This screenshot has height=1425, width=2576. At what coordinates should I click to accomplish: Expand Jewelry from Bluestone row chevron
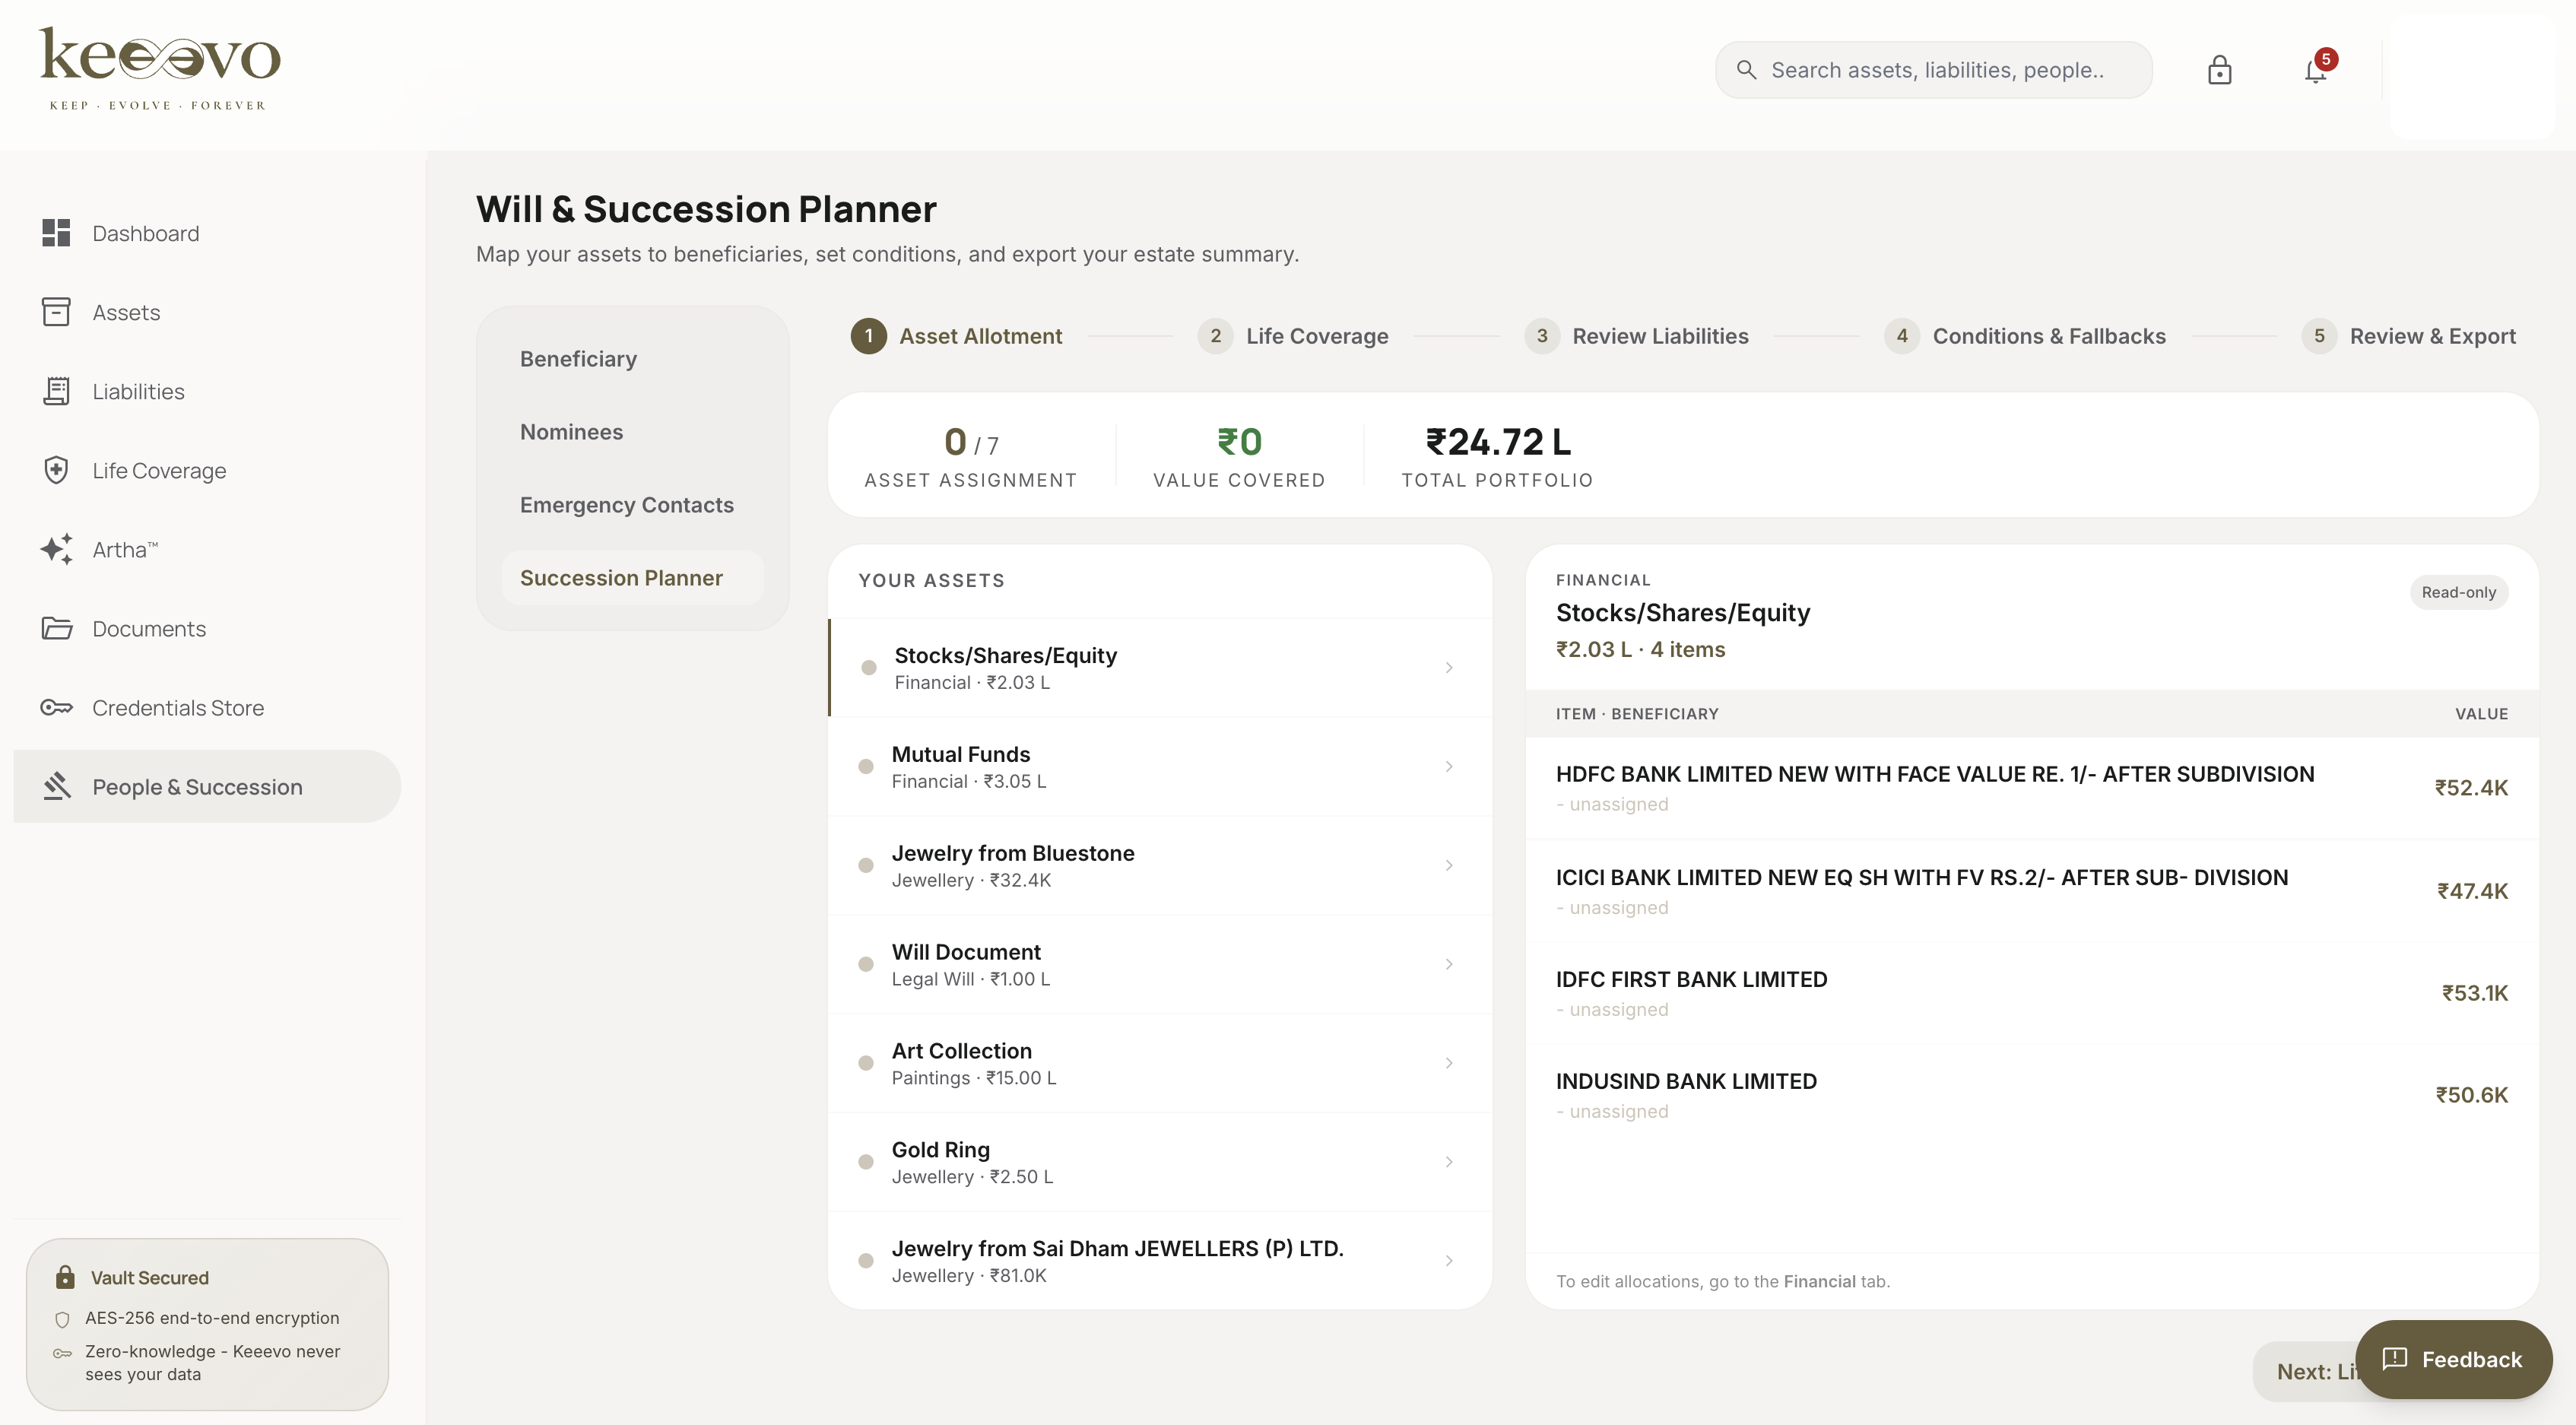tap(1449, 865)
